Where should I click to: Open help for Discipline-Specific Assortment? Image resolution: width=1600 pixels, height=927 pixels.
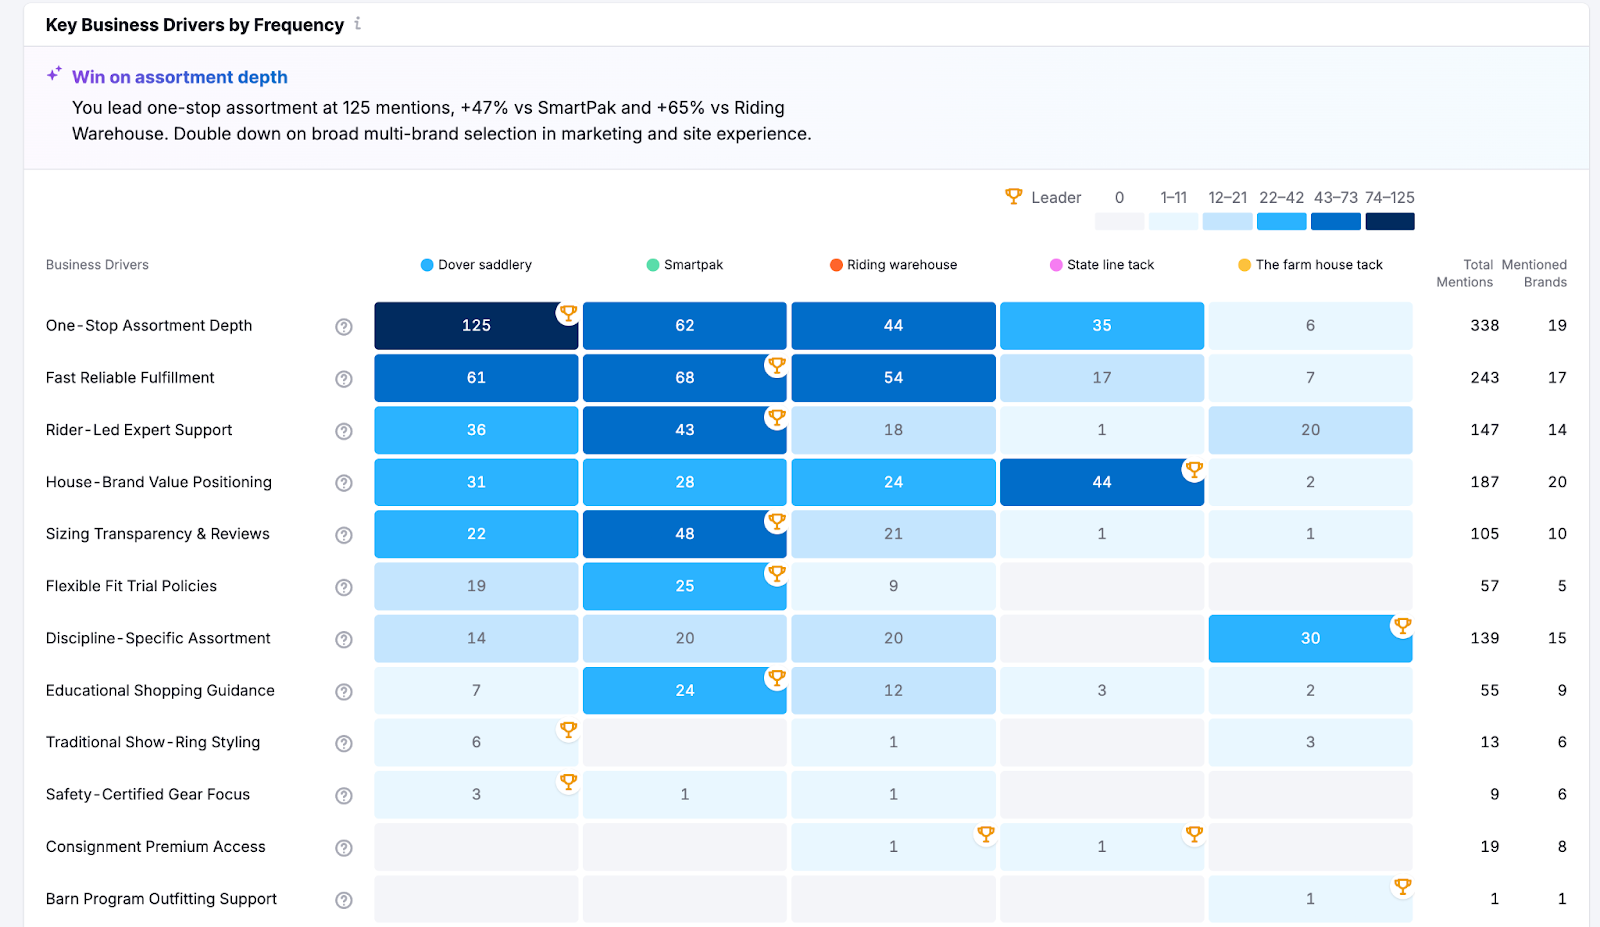click(x=343, y=639)
